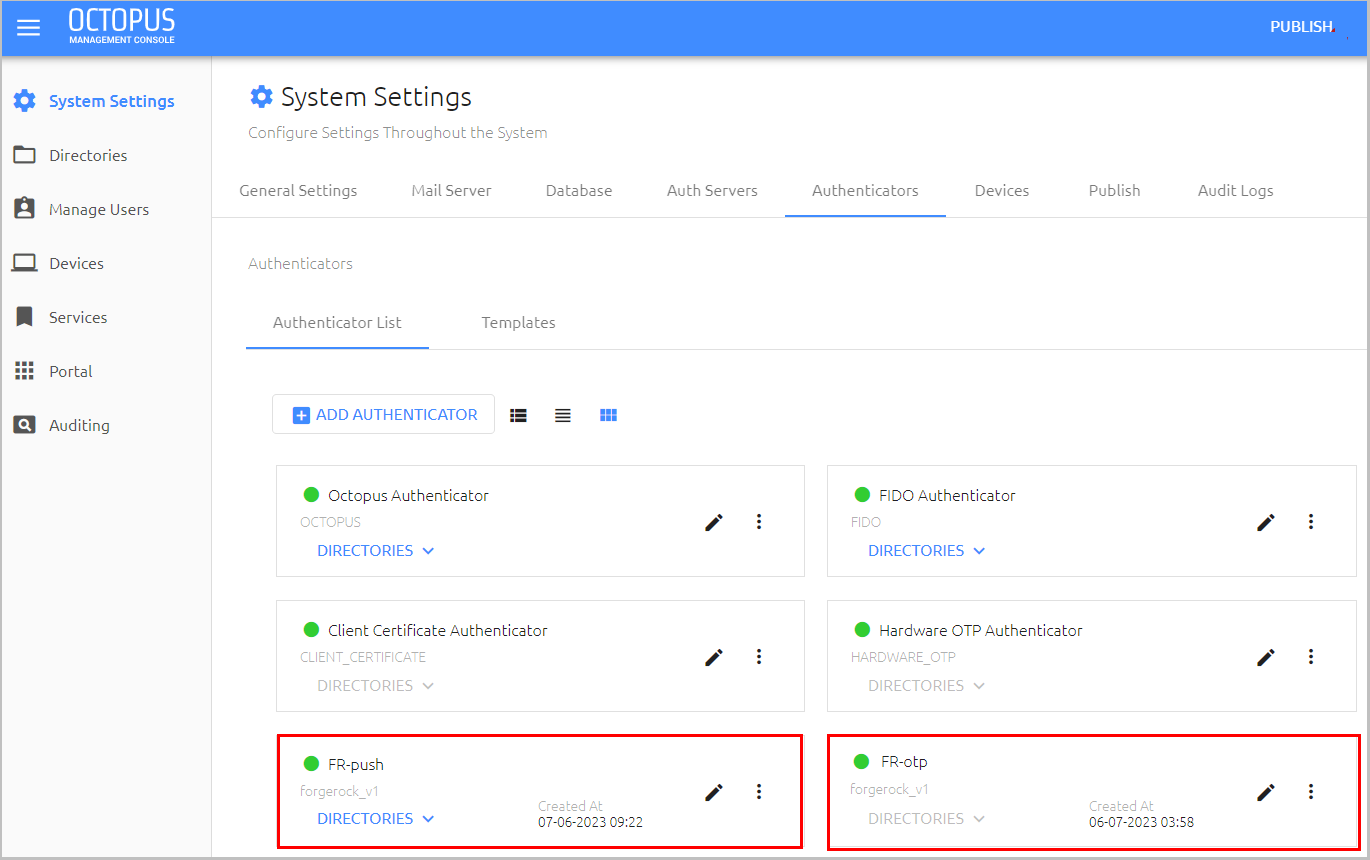The height and width of the screenshot is (860, 1370).
Task: Edit the Hardware OTP Authenticator
Action: [x=1266, y=656]
